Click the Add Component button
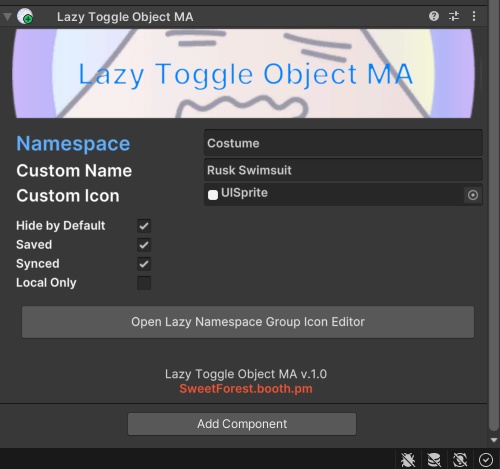 click(242, 424)
